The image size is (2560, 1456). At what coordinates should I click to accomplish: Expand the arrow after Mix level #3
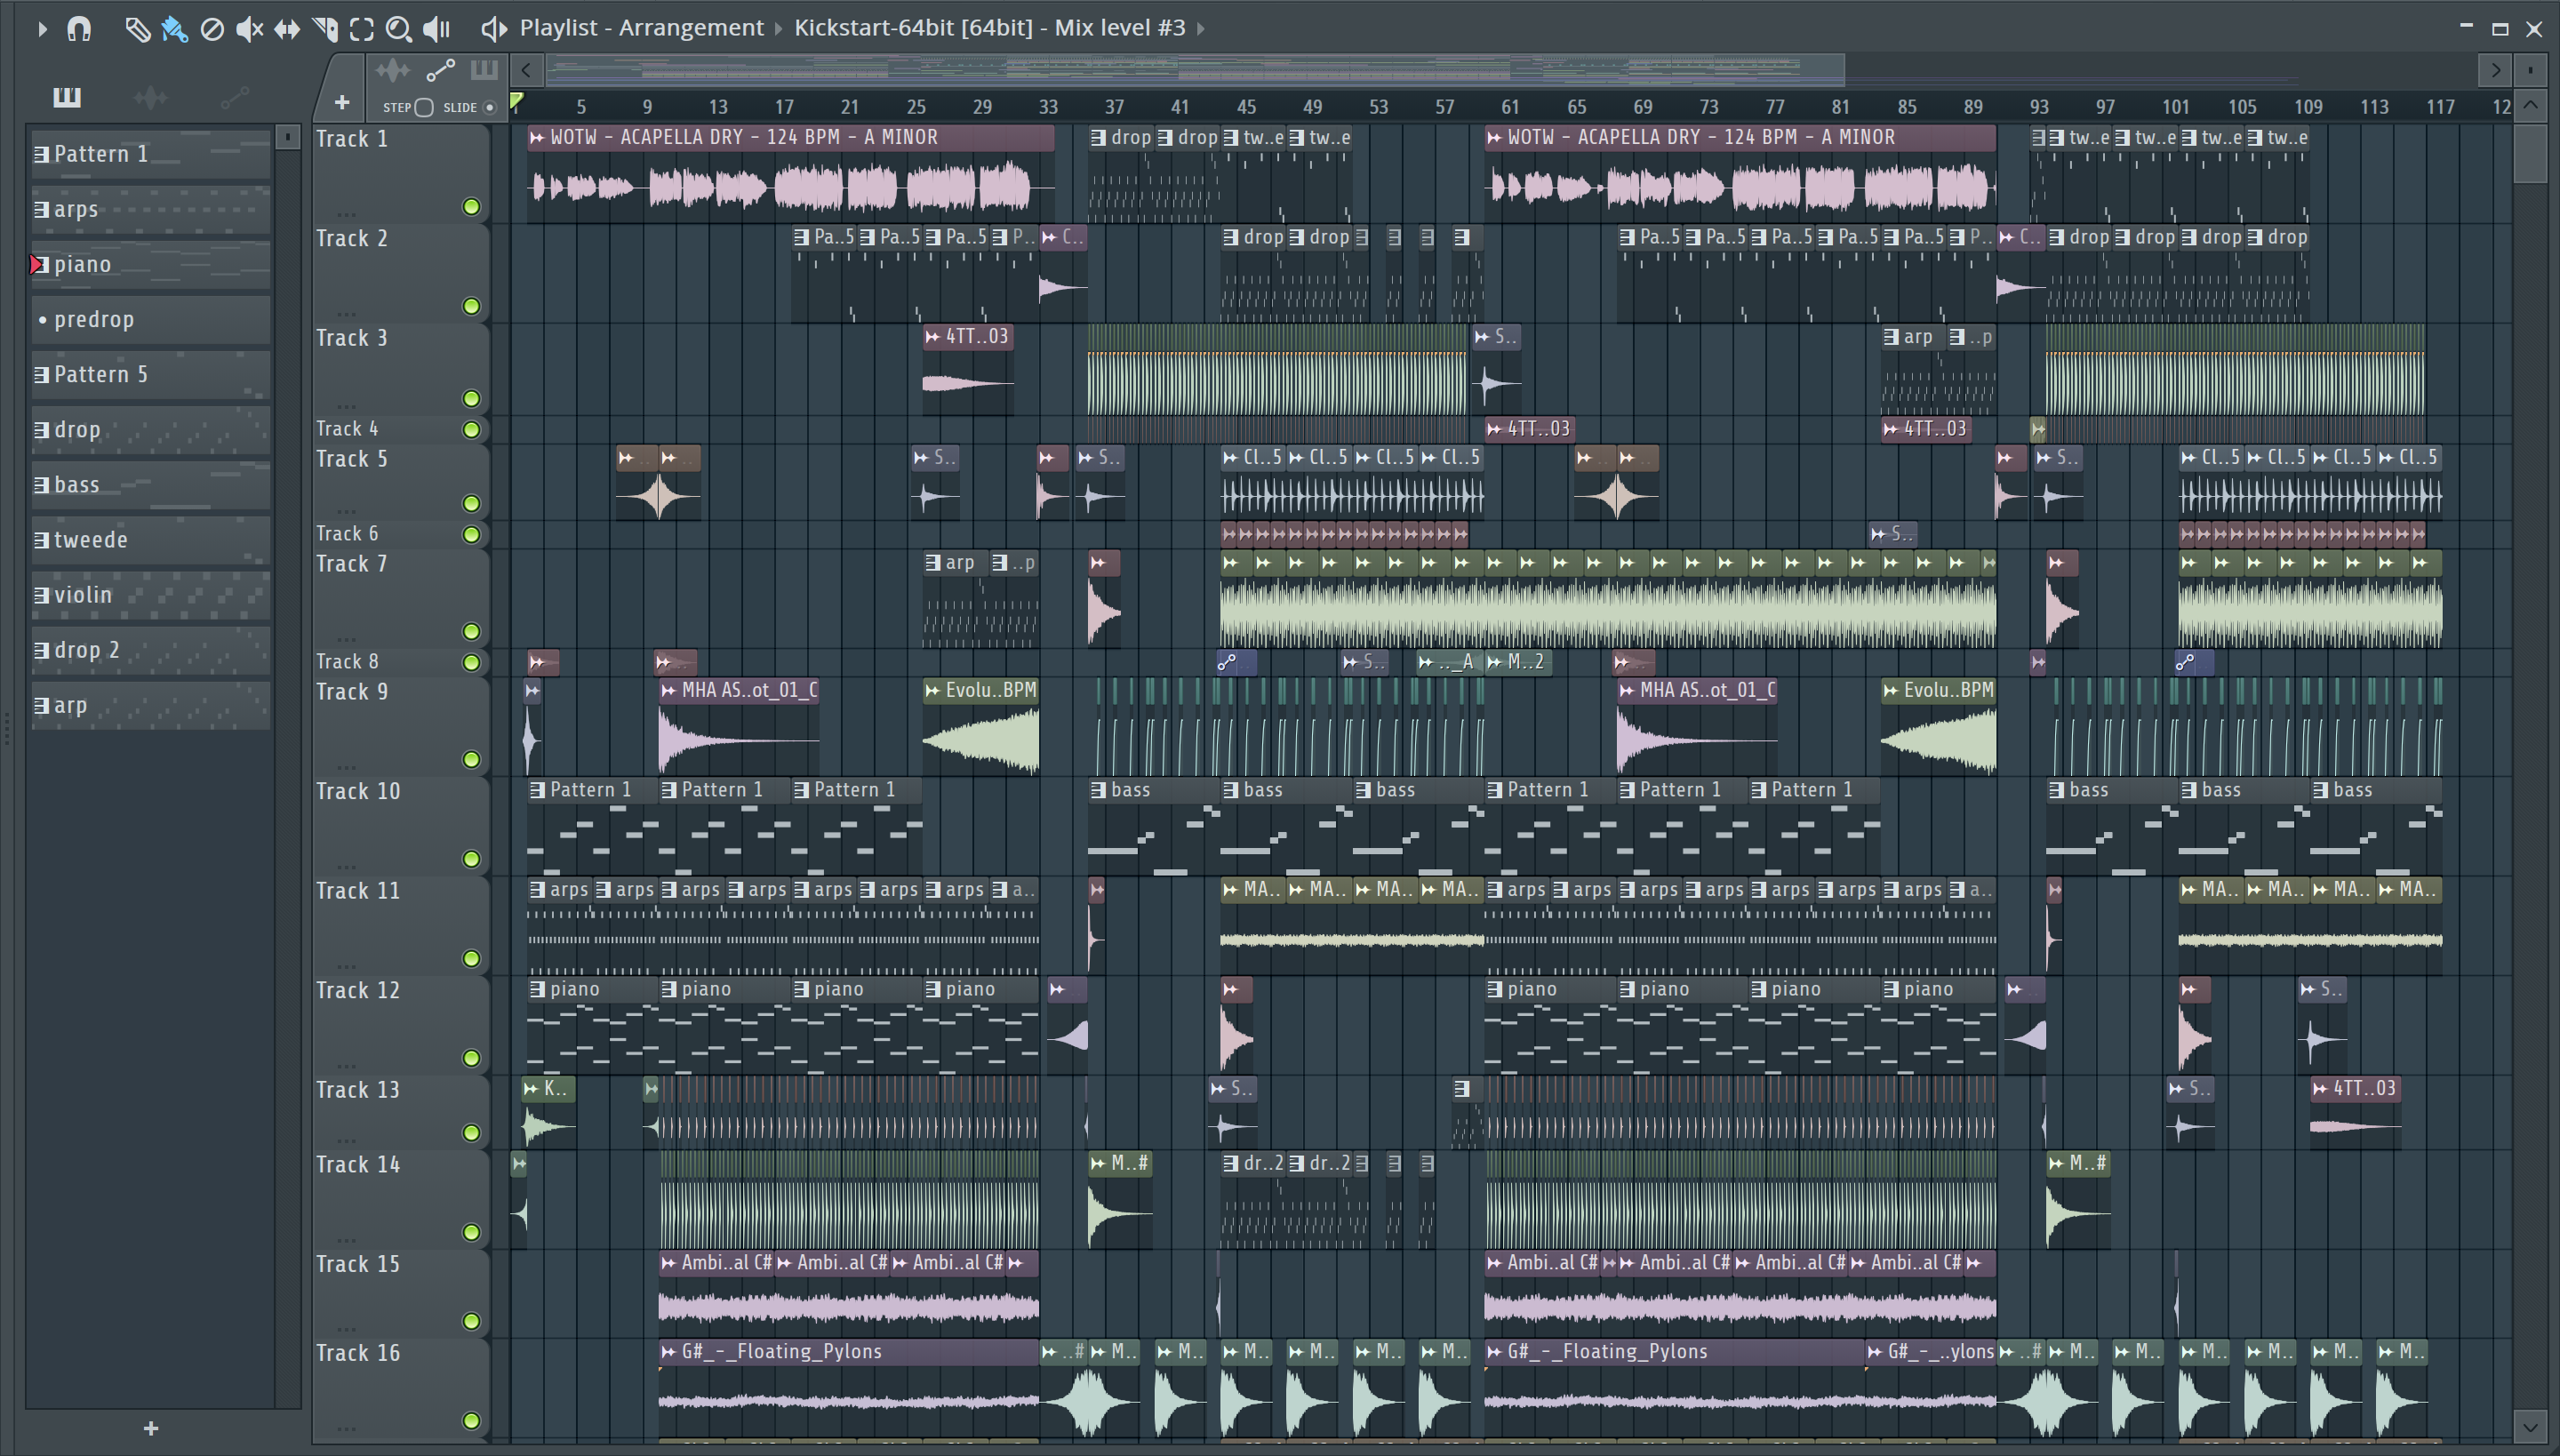click(x=1201, y=28)
